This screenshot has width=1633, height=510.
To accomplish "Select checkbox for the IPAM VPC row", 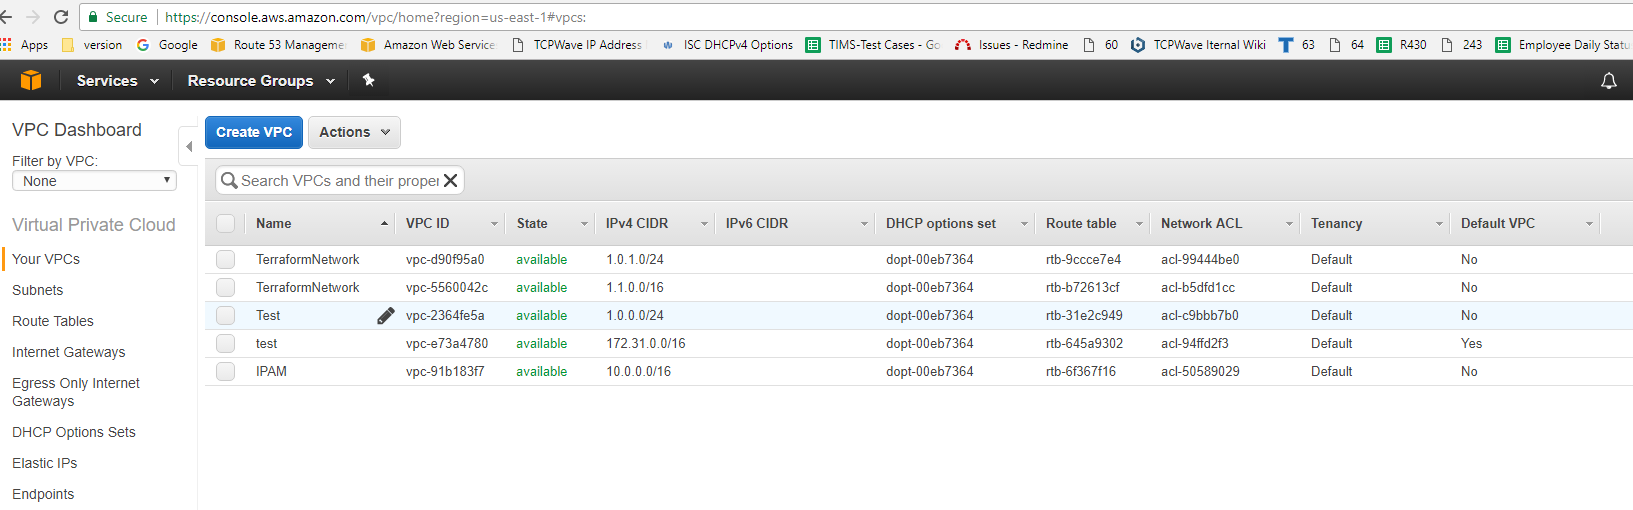I will (x=225, y=371).
